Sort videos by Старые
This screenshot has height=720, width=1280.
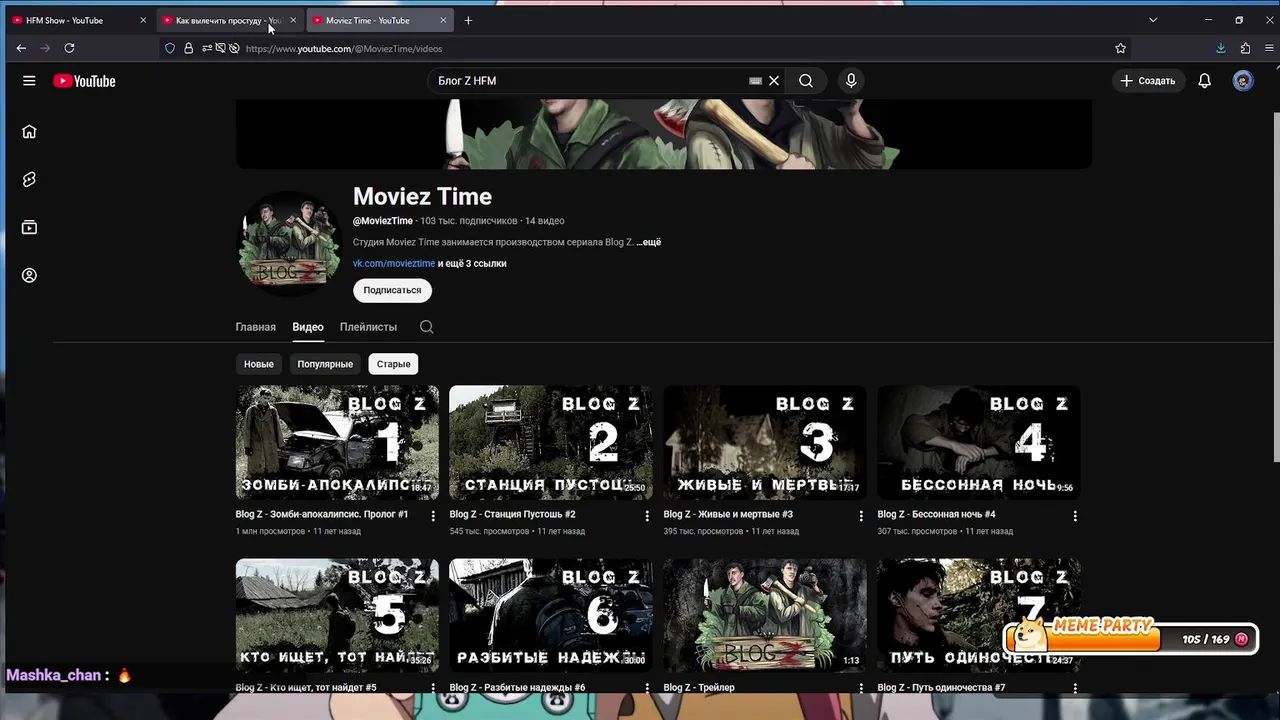pyautogui.click(x=394, y=364)
